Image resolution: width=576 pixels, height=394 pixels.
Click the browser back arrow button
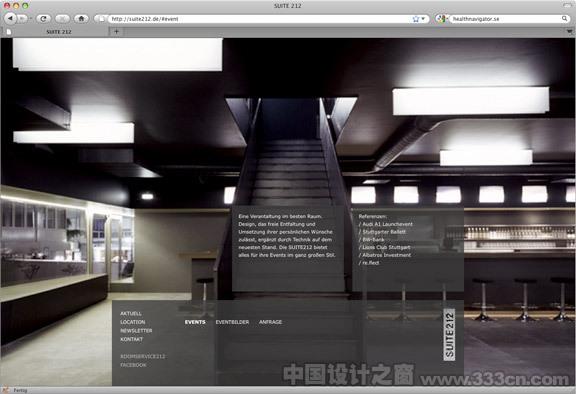click(10, 18)
